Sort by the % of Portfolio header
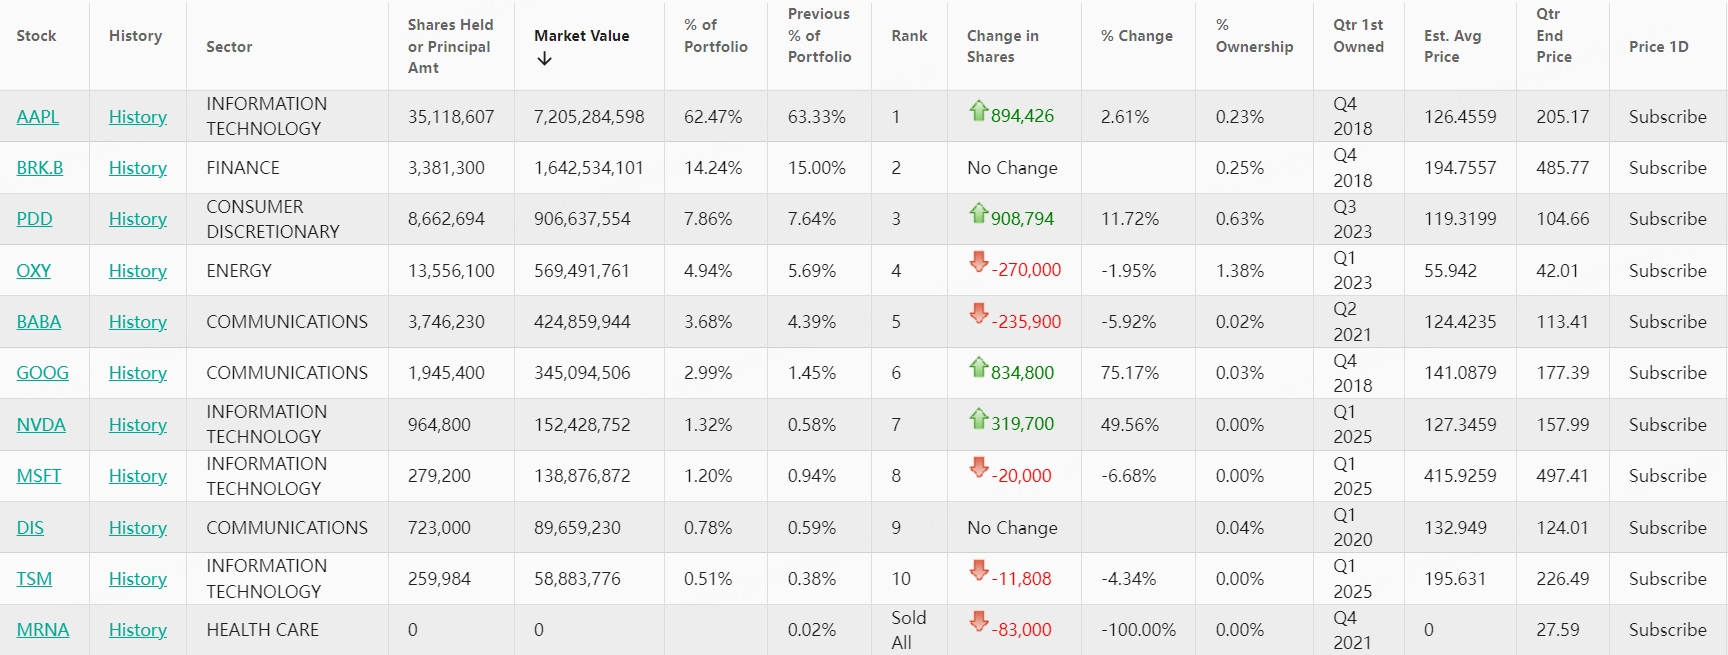The height and width of the screenshot is (655, 1728). coord(715,36)
